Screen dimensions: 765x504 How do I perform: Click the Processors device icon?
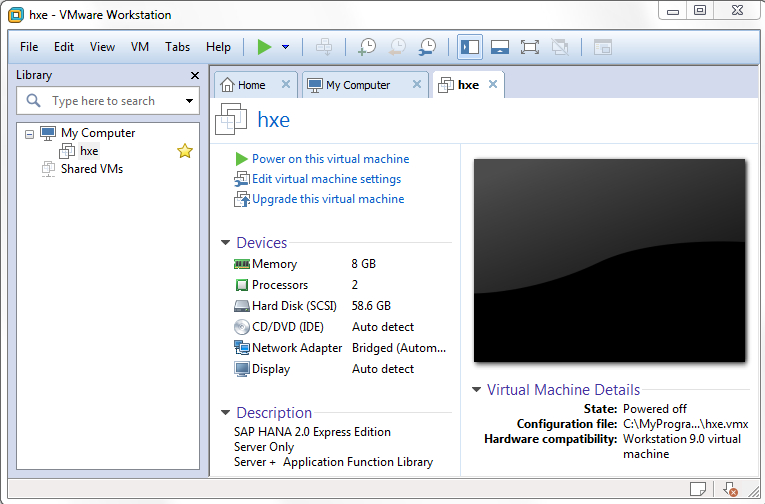pos(242,285)
